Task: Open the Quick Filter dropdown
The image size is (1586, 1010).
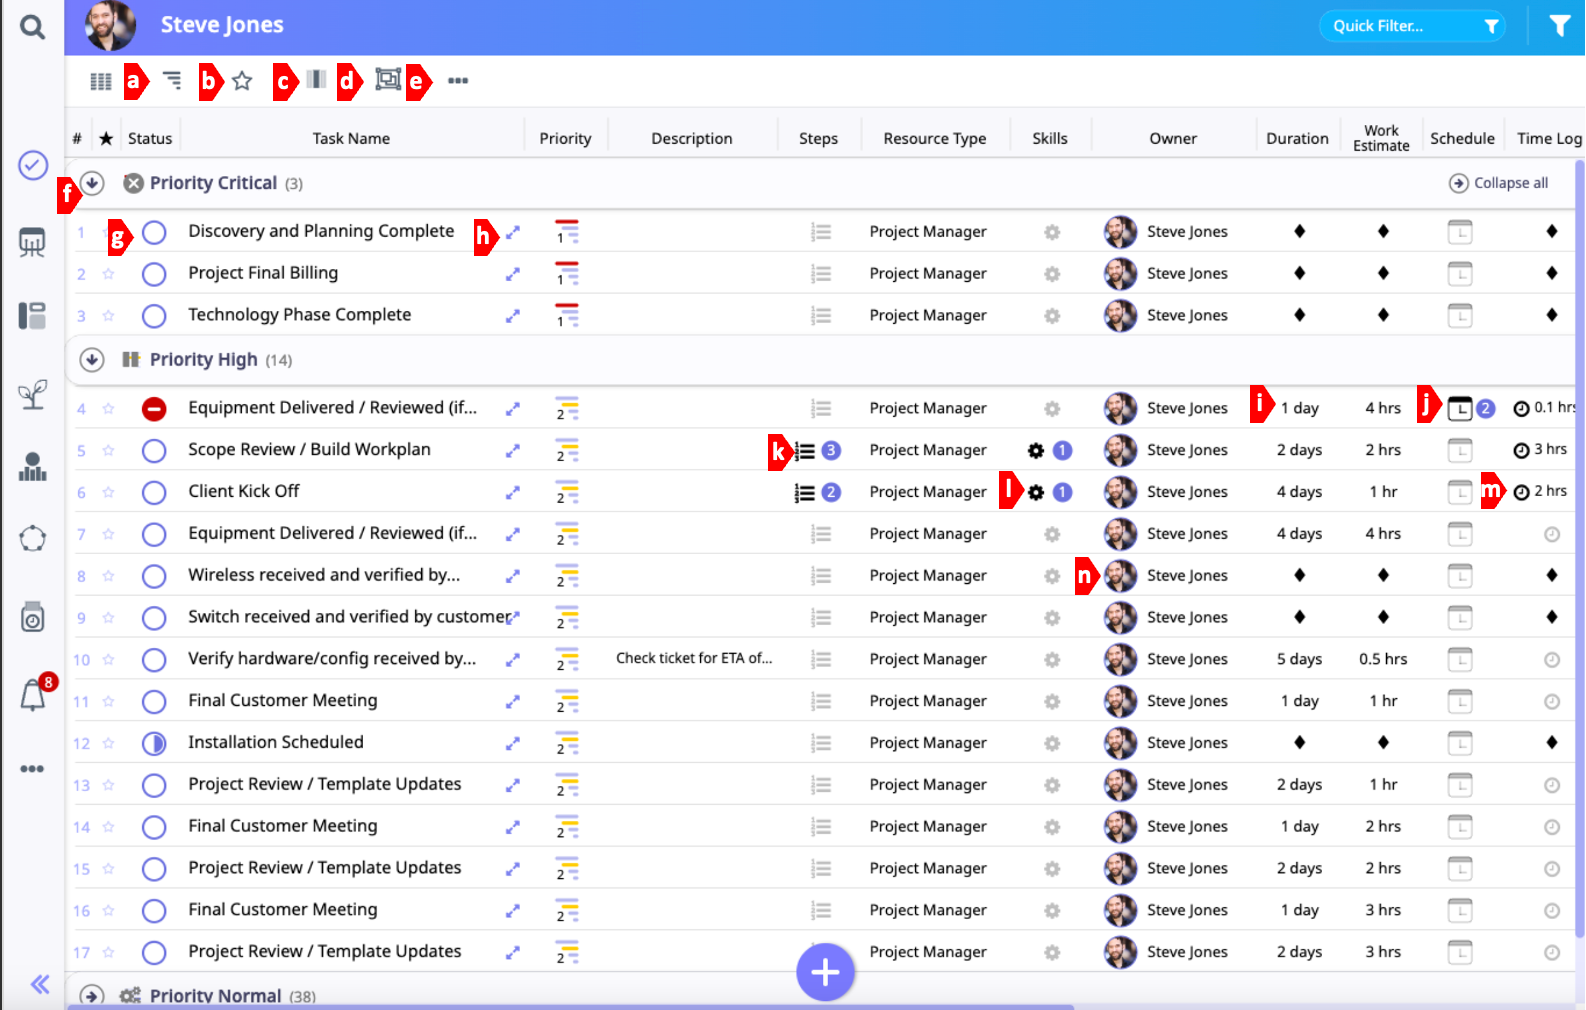Action: point(1412,26)
